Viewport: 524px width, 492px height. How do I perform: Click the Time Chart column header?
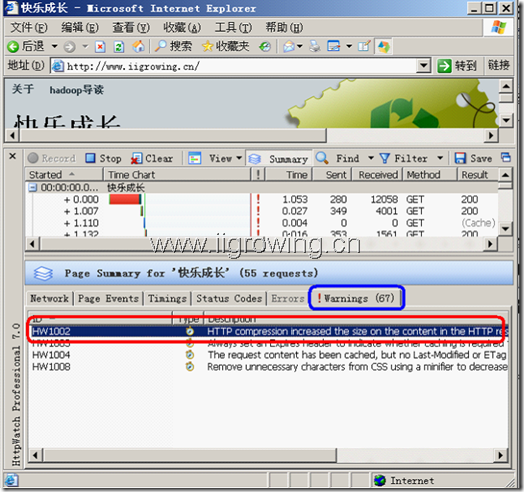tap(177, 174)
